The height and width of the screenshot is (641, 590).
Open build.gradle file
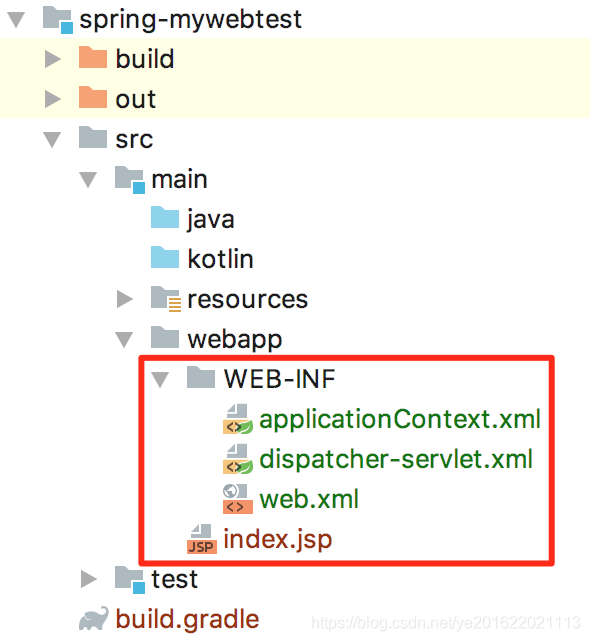coord(187,619)
